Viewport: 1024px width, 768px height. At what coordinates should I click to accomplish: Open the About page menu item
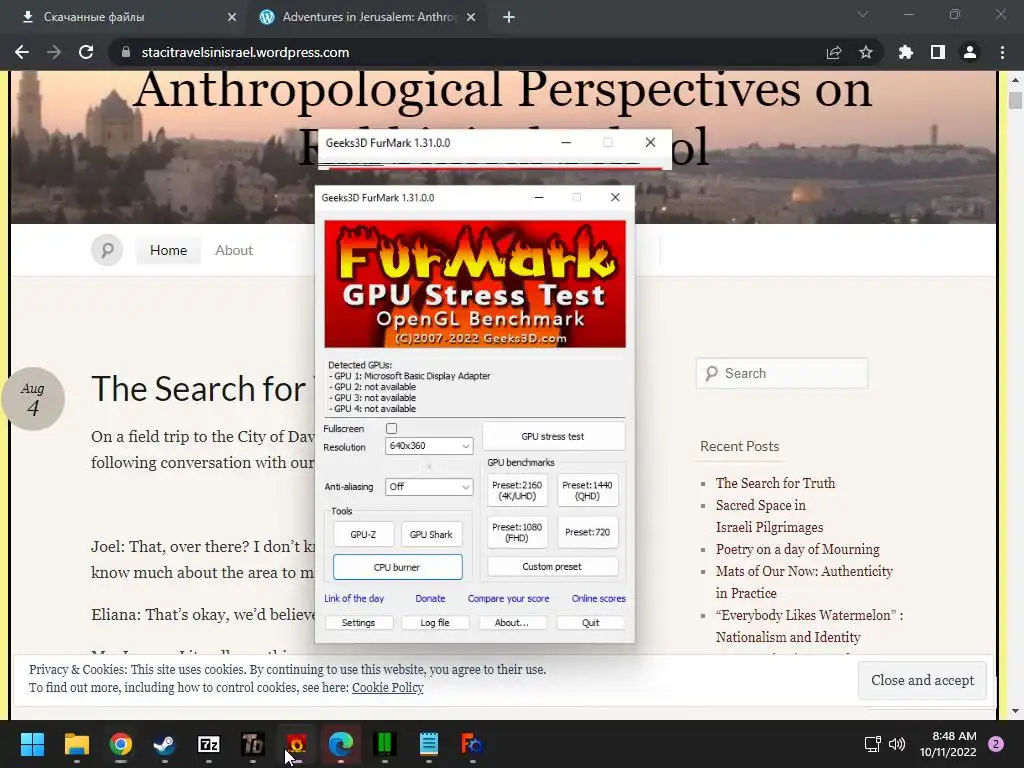pos(234,250)
